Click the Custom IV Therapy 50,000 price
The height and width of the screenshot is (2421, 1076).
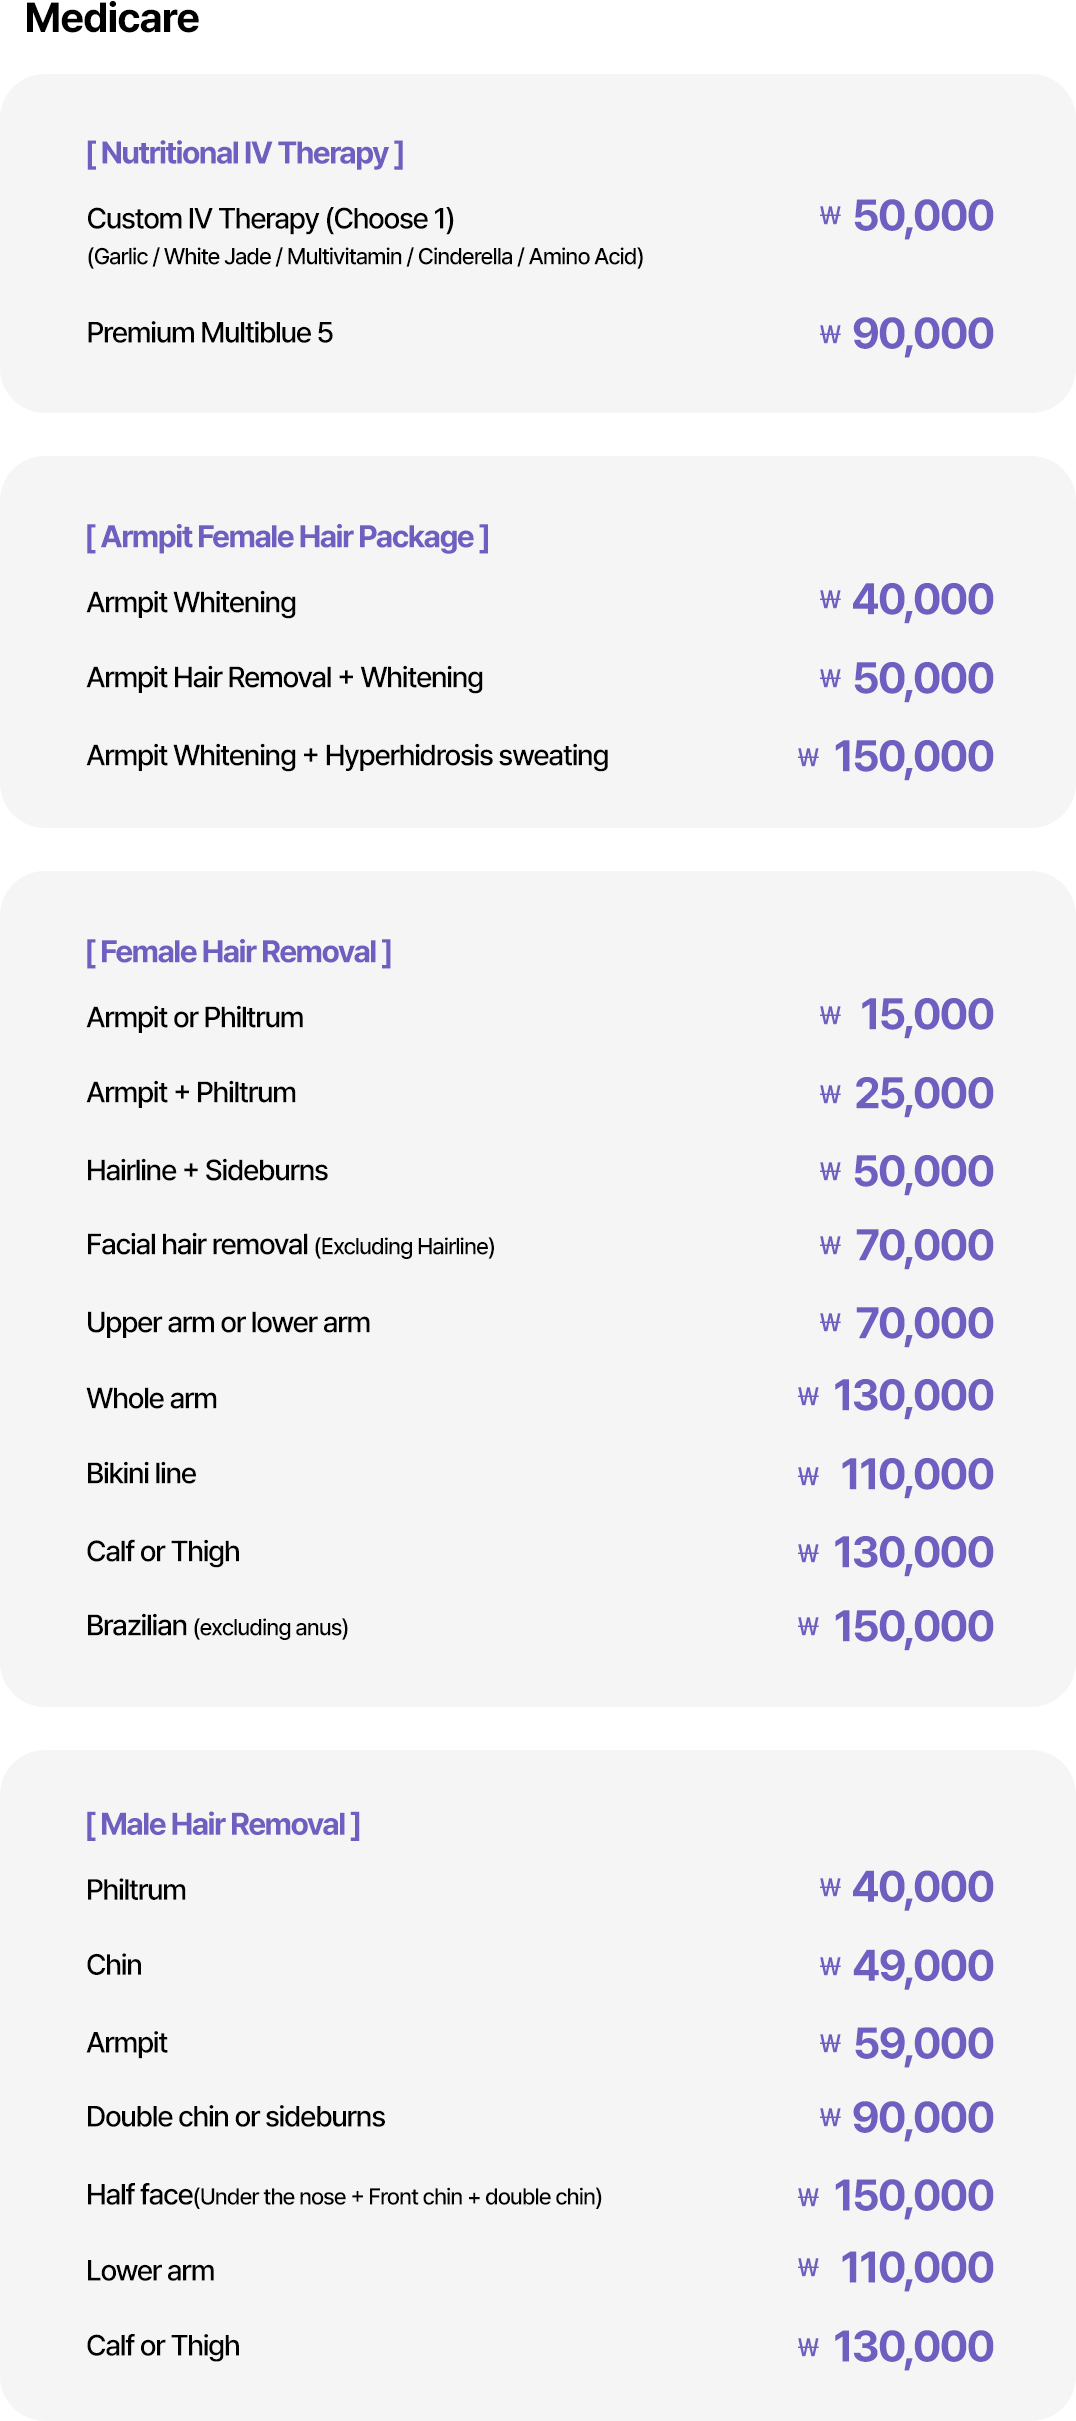tap(906, 215)
